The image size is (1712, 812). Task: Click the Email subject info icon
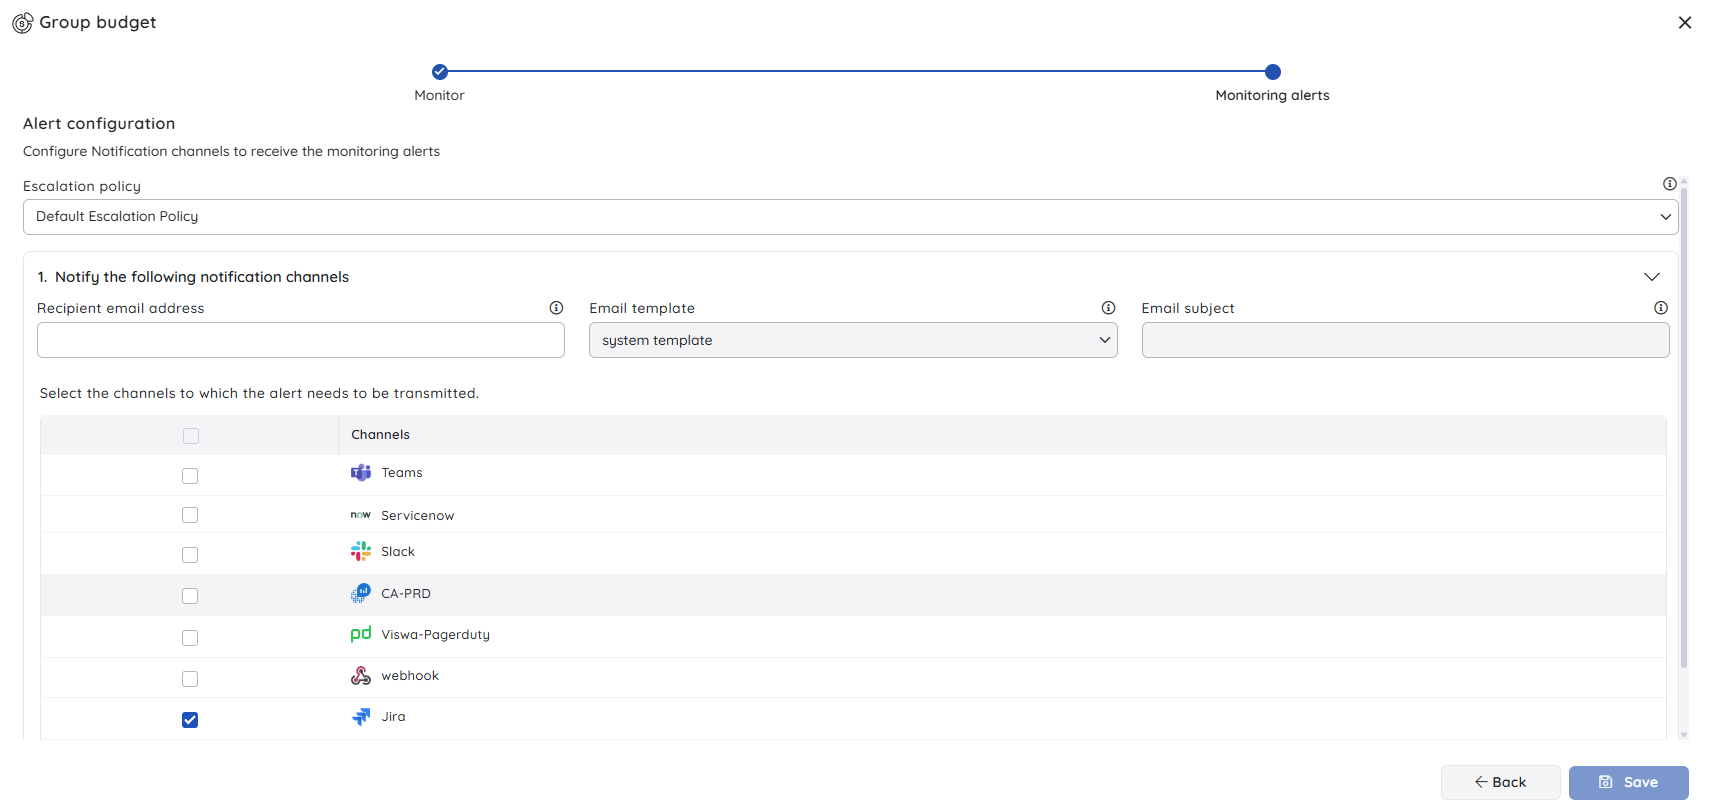click(1660, 308)
